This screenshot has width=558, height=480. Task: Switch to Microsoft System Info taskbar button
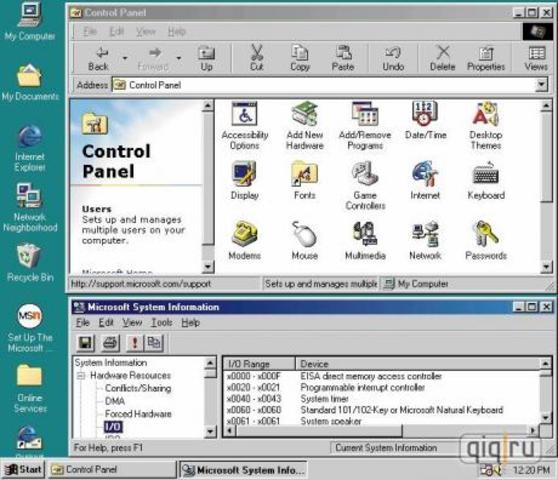tap(243, 470)
